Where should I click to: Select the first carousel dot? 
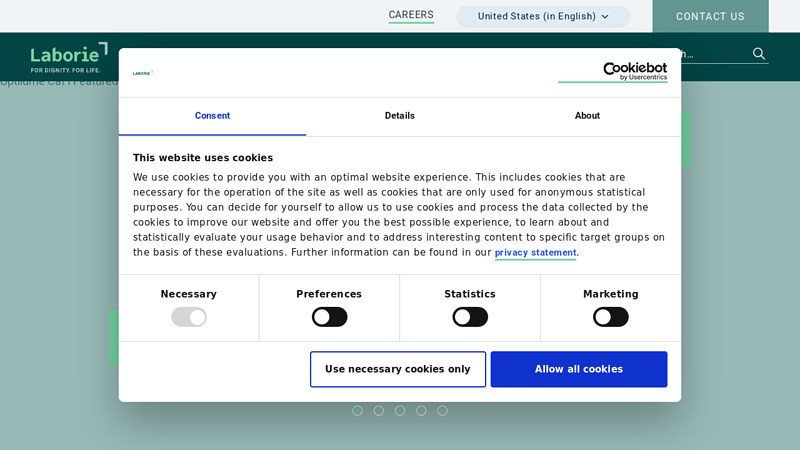(357, 411)
